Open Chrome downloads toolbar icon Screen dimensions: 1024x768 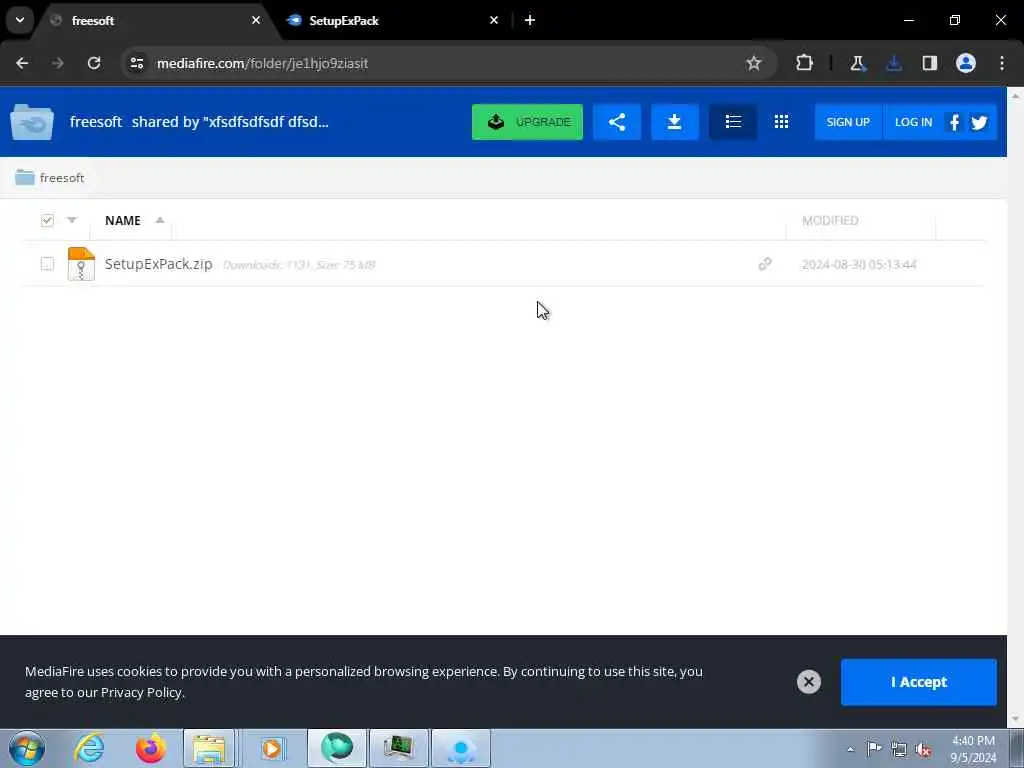click(x=893, y=63)
